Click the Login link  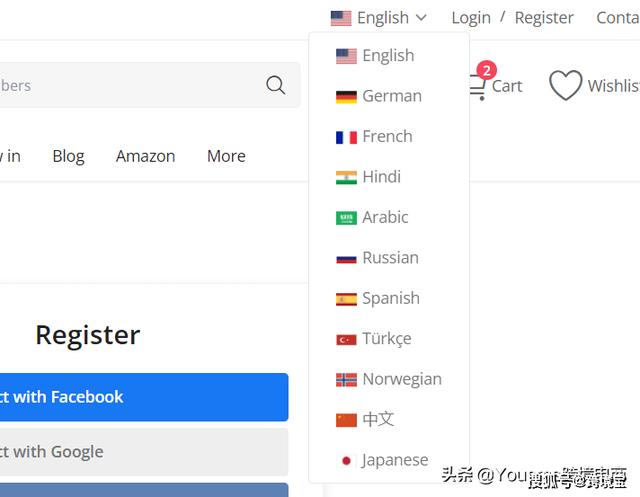click(471, 18)
